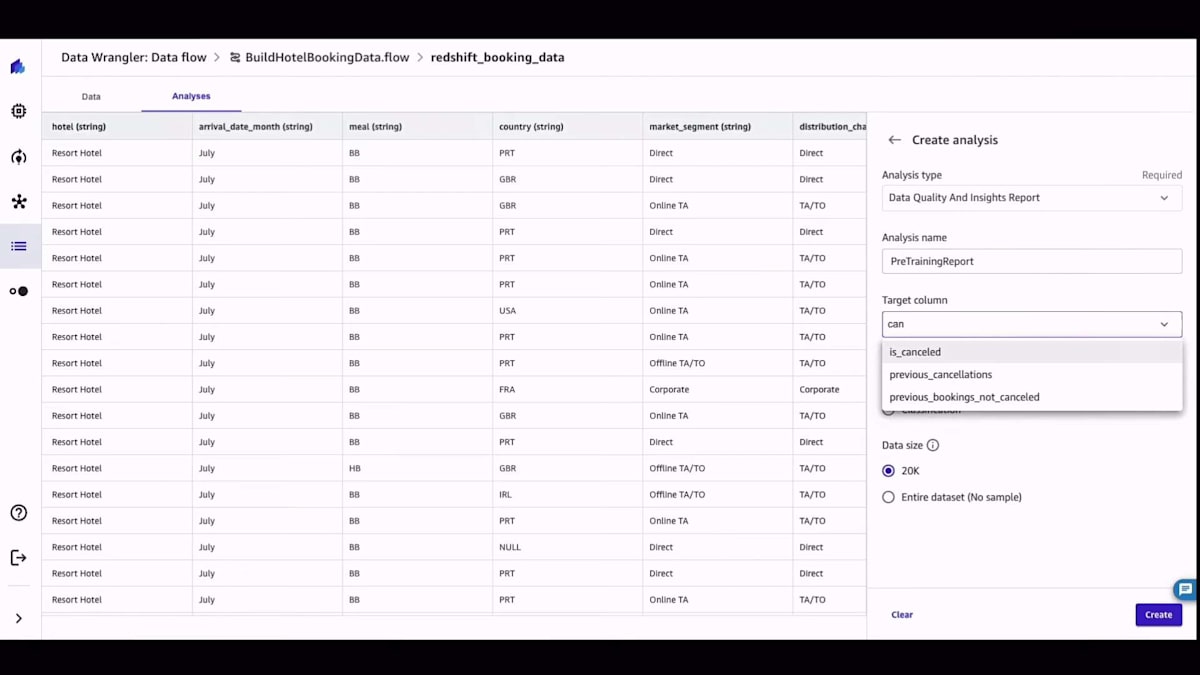
Task: Open BuildHotelBookingData.flow breadcrumb
Action: click(327, 58)
